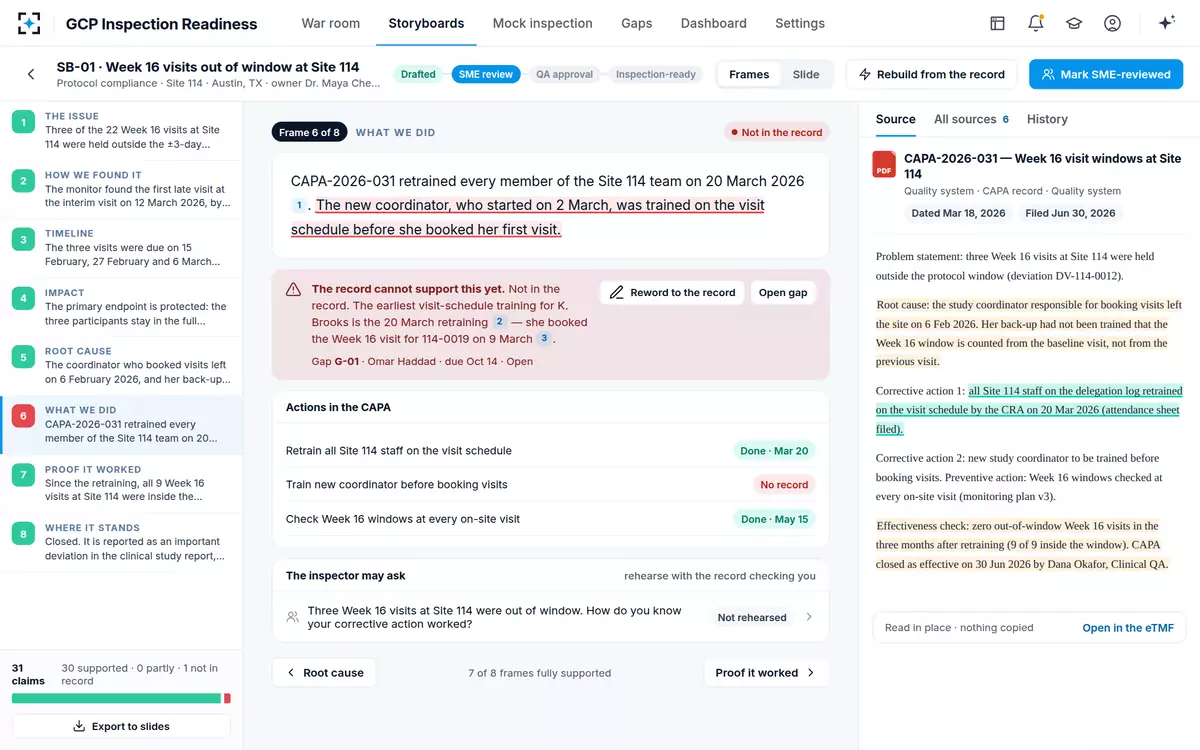Go to previous frame Root cause
The width and height of the screenshot is (1200, 750).
point(324,673)
